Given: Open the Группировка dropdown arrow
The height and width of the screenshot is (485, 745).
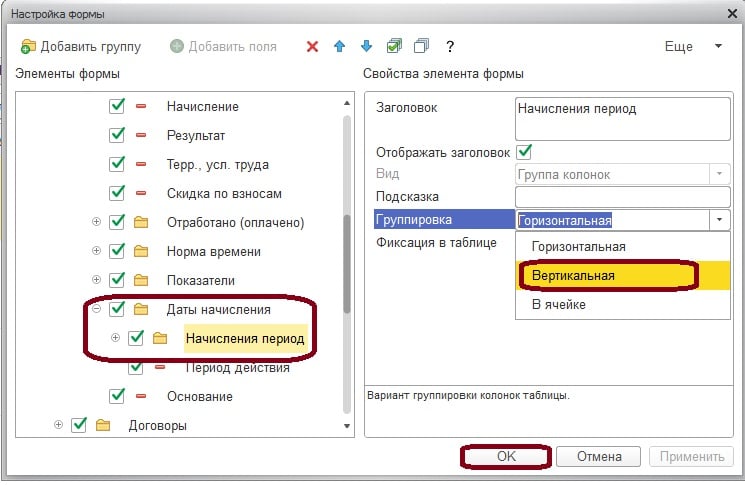Looking at the screenshot, I should click(720, 220).
